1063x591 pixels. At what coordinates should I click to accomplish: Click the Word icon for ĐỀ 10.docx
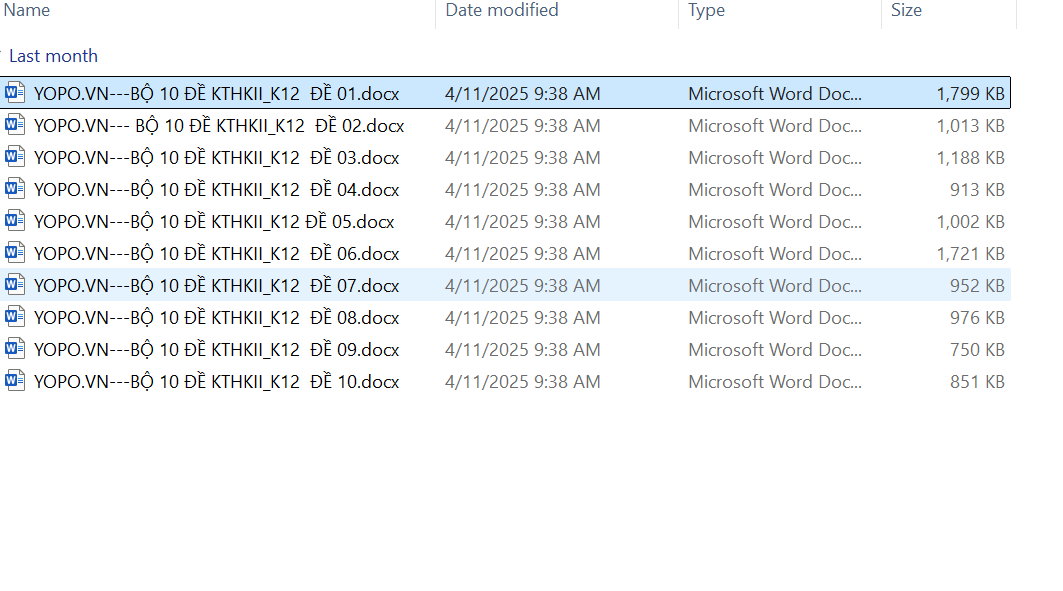coord(15,381)
